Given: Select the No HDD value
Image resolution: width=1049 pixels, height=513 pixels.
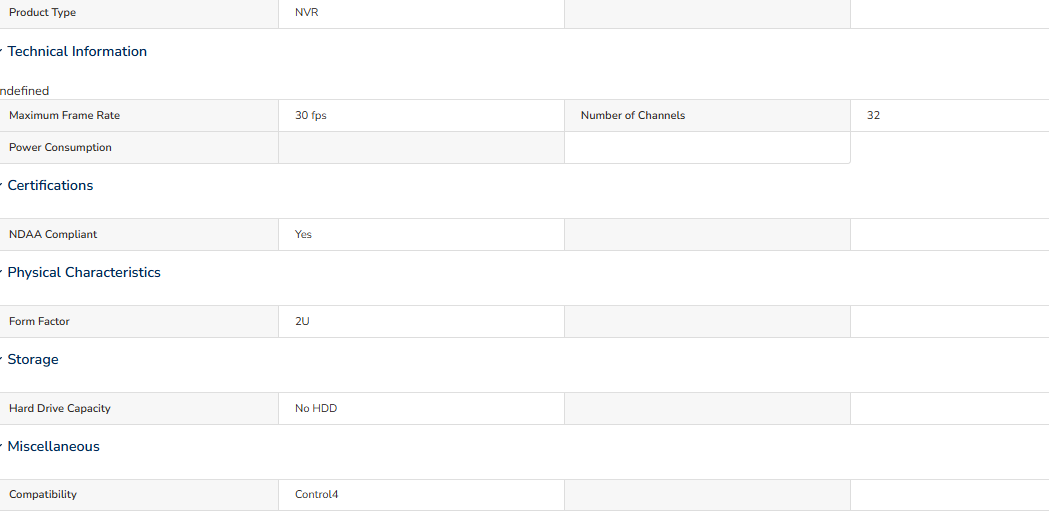Looking at the screenshot, I should (316, 408).
